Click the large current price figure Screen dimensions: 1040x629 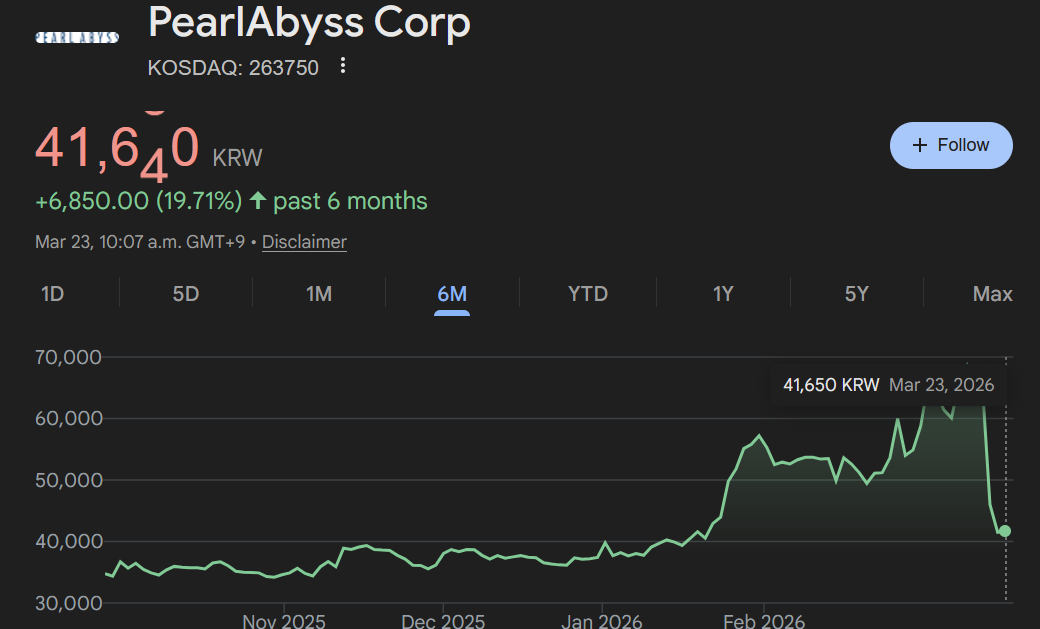pos(117,147)
